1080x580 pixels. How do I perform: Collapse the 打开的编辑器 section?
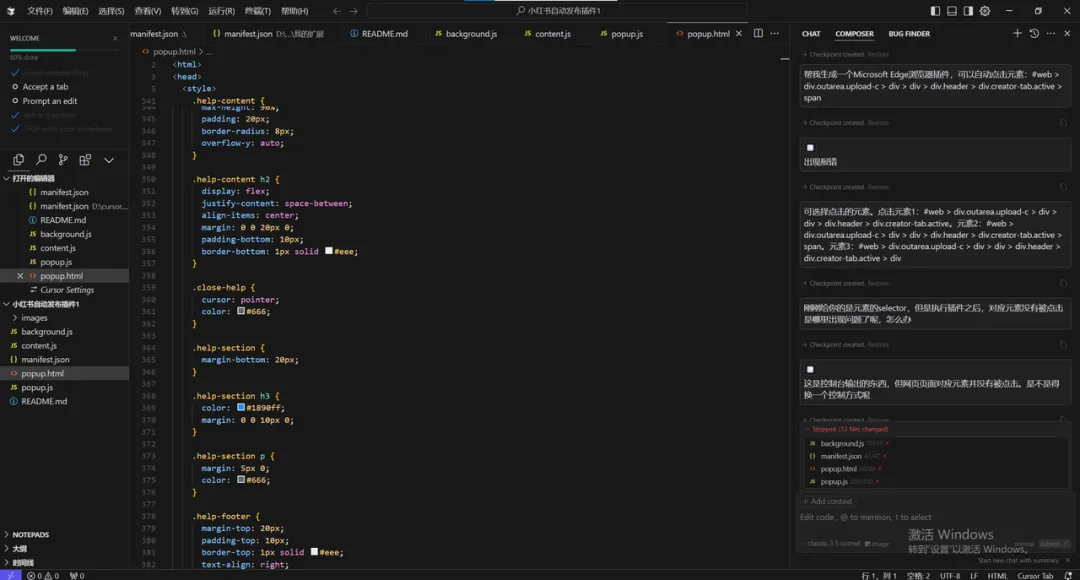point(32,178)
